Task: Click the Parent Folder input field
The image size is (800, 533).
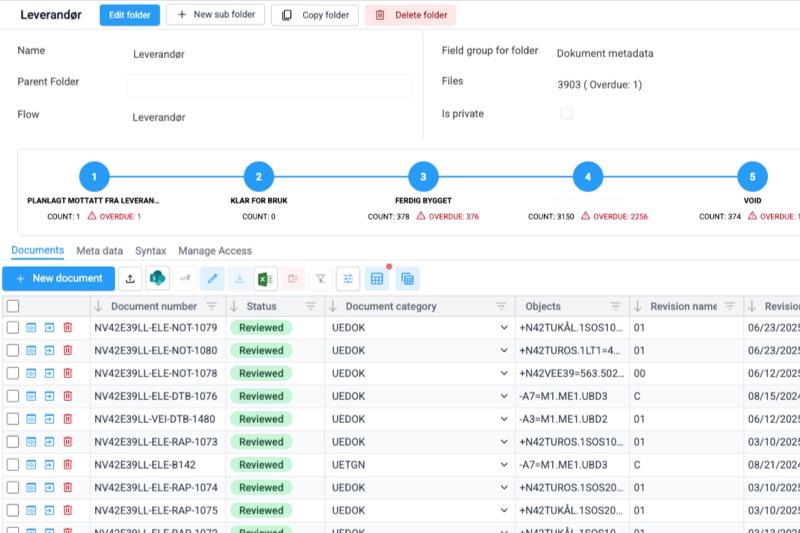Action: point(270,86)
